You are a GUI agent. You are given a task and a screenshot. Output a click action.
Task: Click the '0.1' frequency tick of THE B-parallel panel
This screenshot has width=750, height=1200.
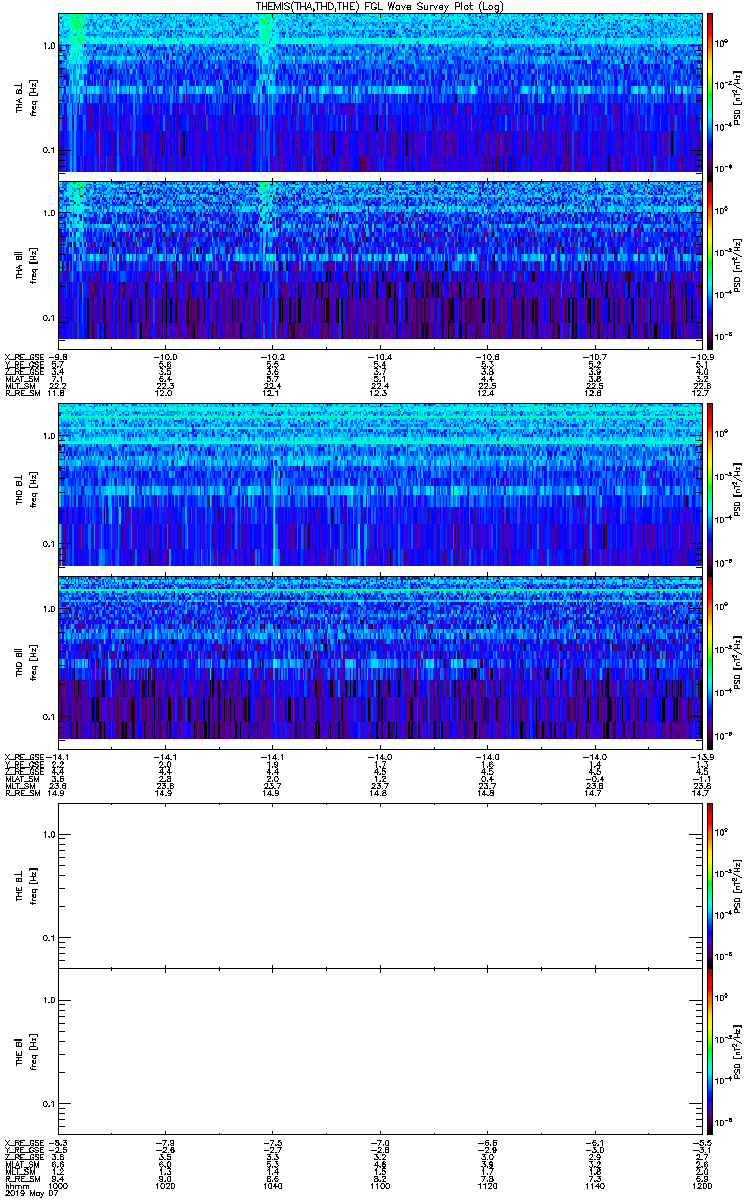click(x=48, y=1104)
